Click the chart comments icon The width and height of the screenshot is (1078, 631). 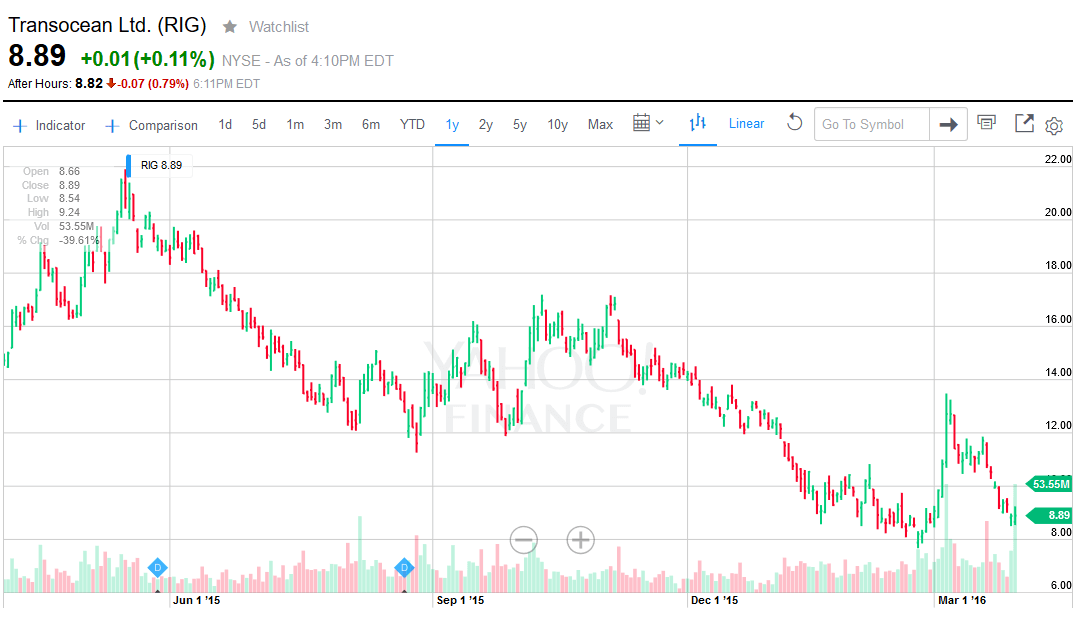(986, 123)
